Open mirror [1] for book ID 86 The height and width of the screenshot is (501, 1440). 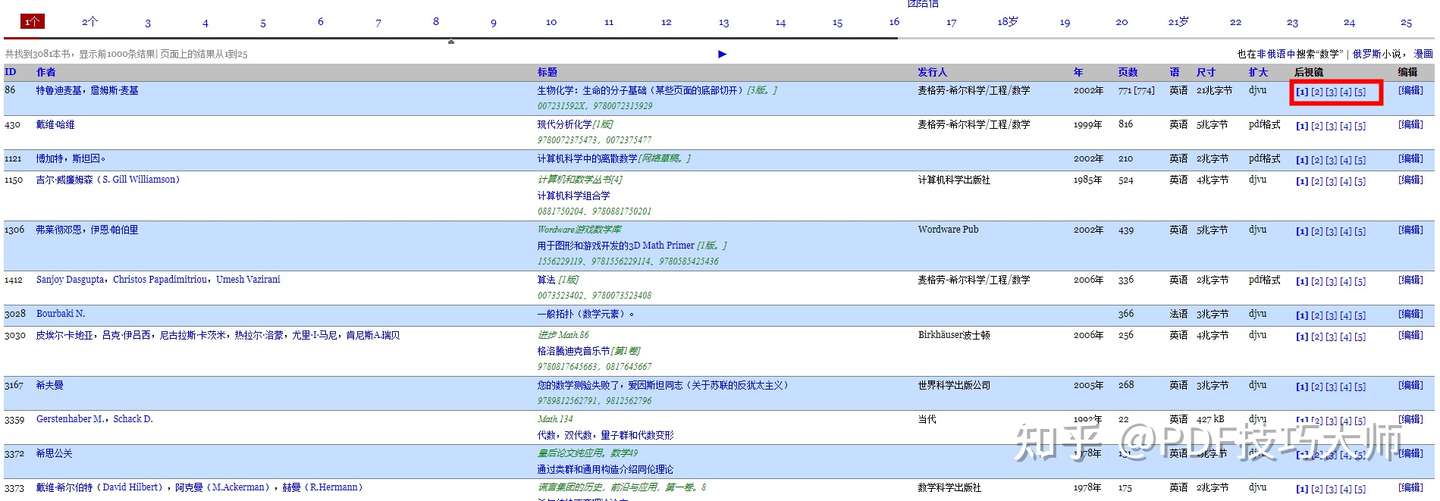point(1302,92)
